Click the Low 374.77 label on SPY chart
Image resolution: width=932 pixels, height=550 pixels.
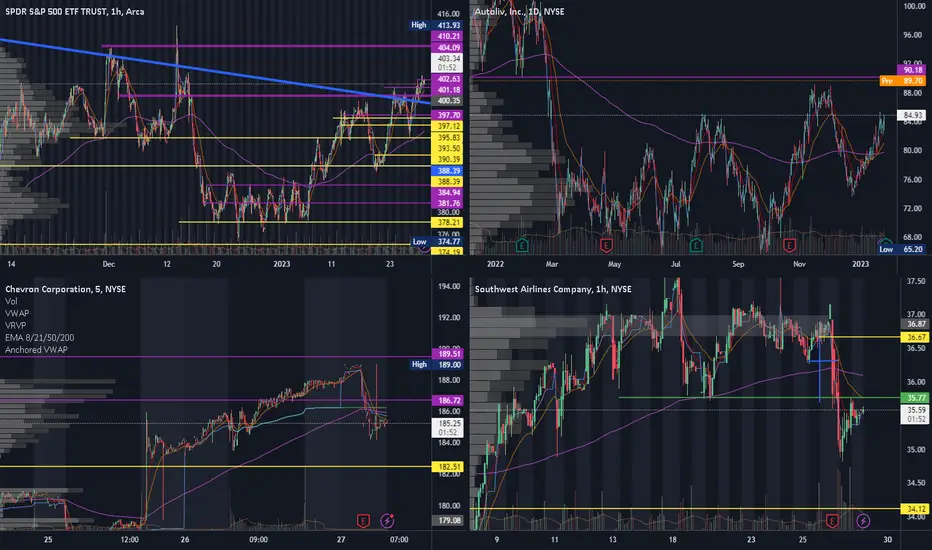437,241
